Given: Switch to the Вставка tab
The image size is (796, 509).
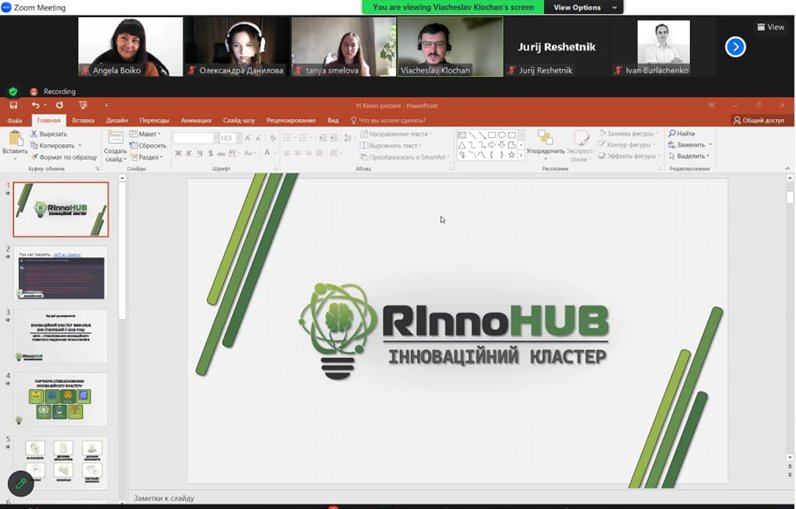Looking at the screenshot, I should coord(83,120).
